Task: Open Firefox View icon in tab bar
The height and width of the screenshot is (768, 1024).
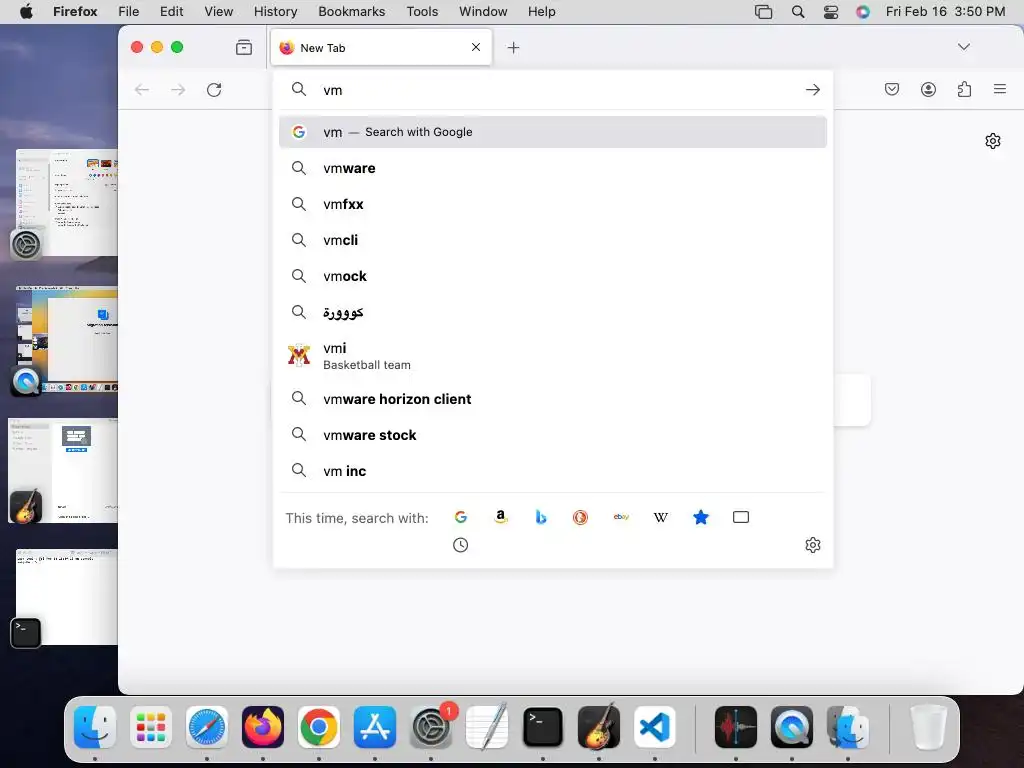Action: coord(244,47)
